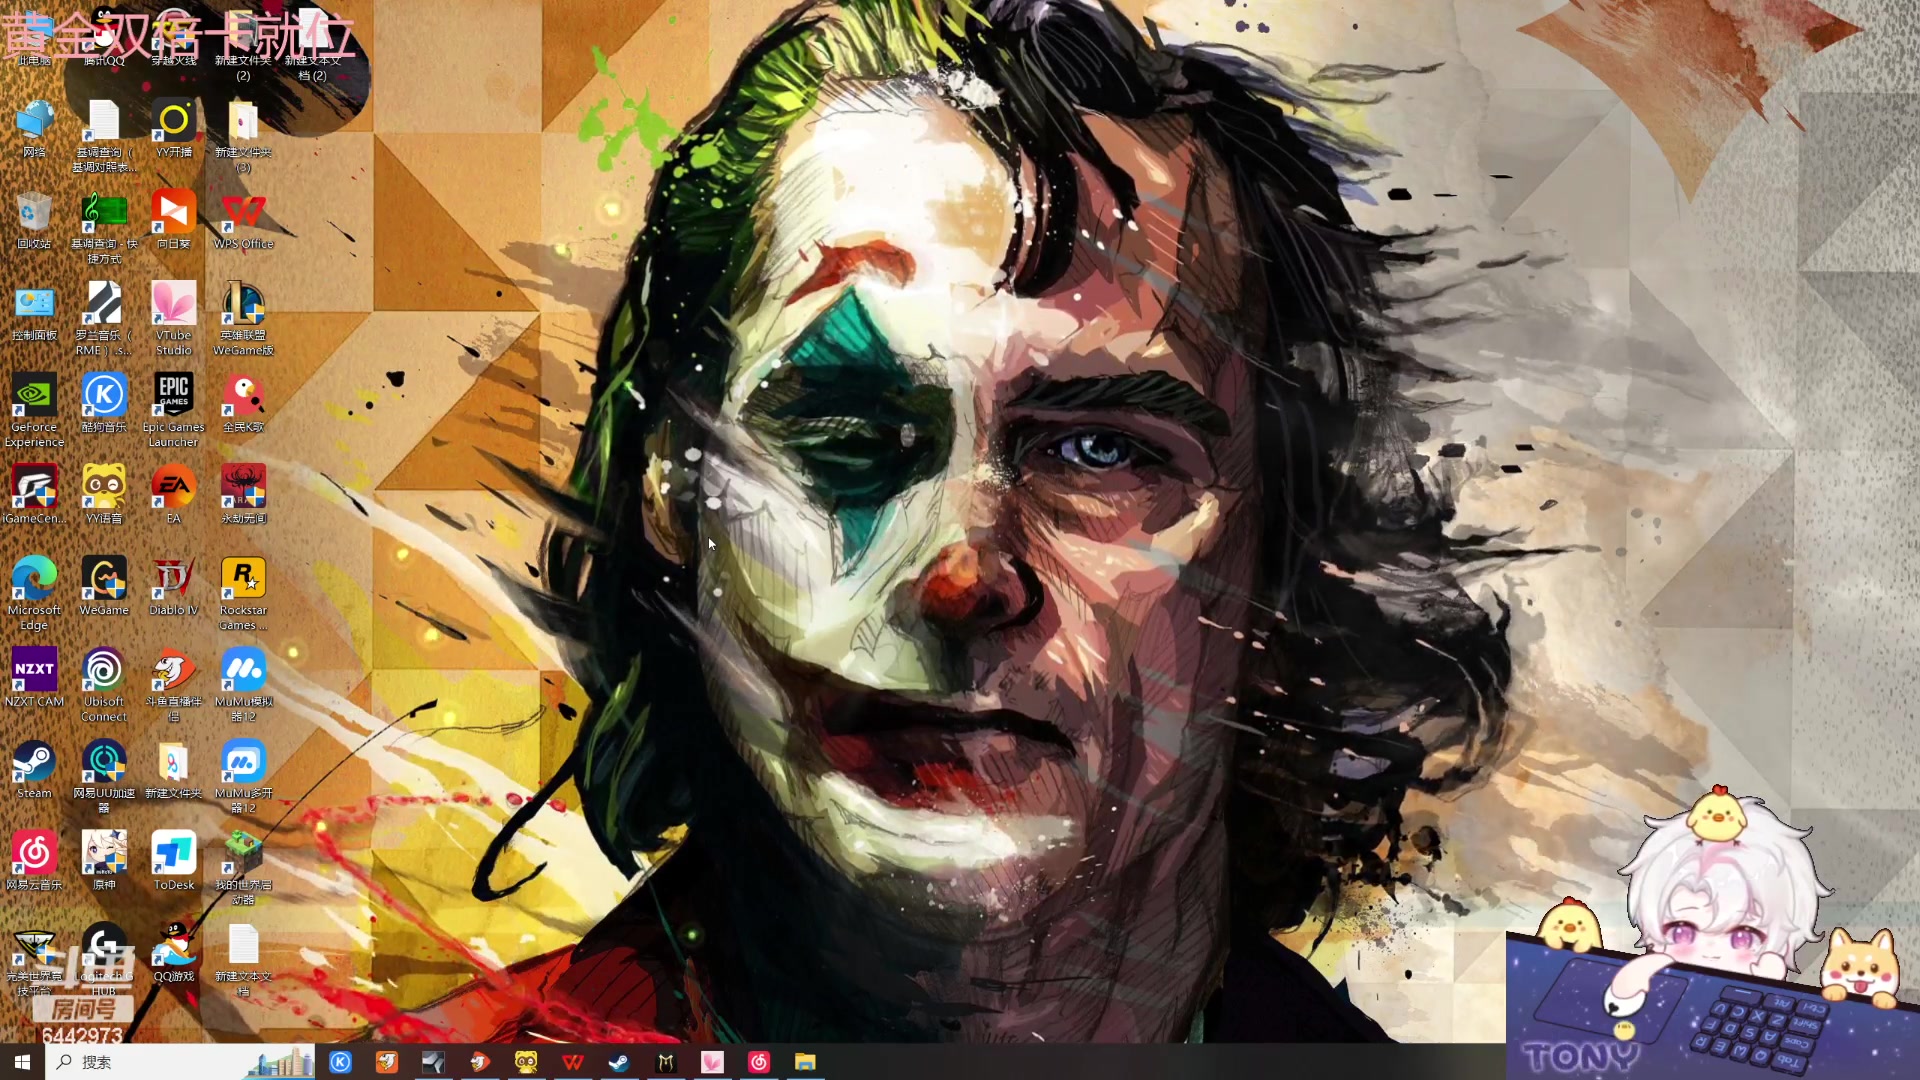Open File Explorer from the taskbar
The height and width of the screenshot is (1080, 1920).
805,1062
